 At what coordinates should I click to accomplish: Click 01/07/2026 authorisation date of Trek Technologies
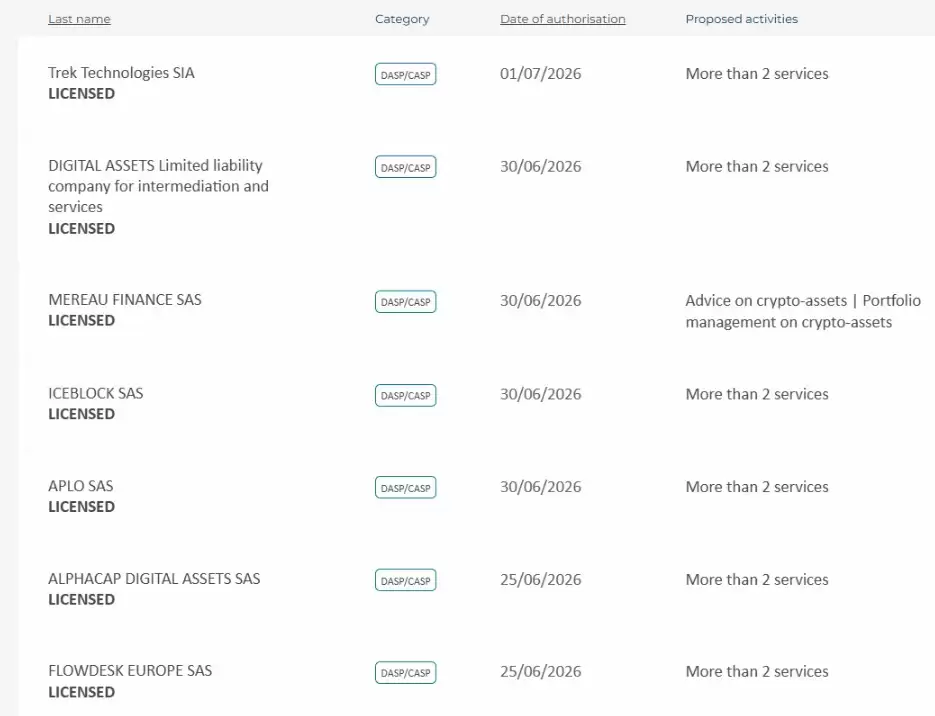[540, 73]
